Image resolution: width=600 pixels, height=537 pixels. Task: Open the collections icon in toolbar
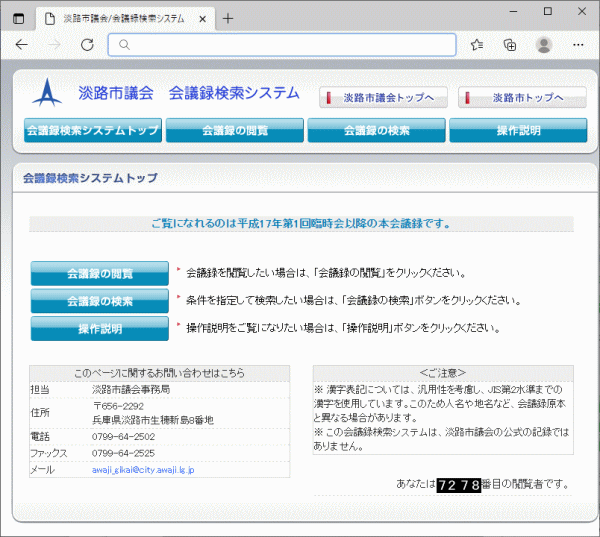(510, 45)
